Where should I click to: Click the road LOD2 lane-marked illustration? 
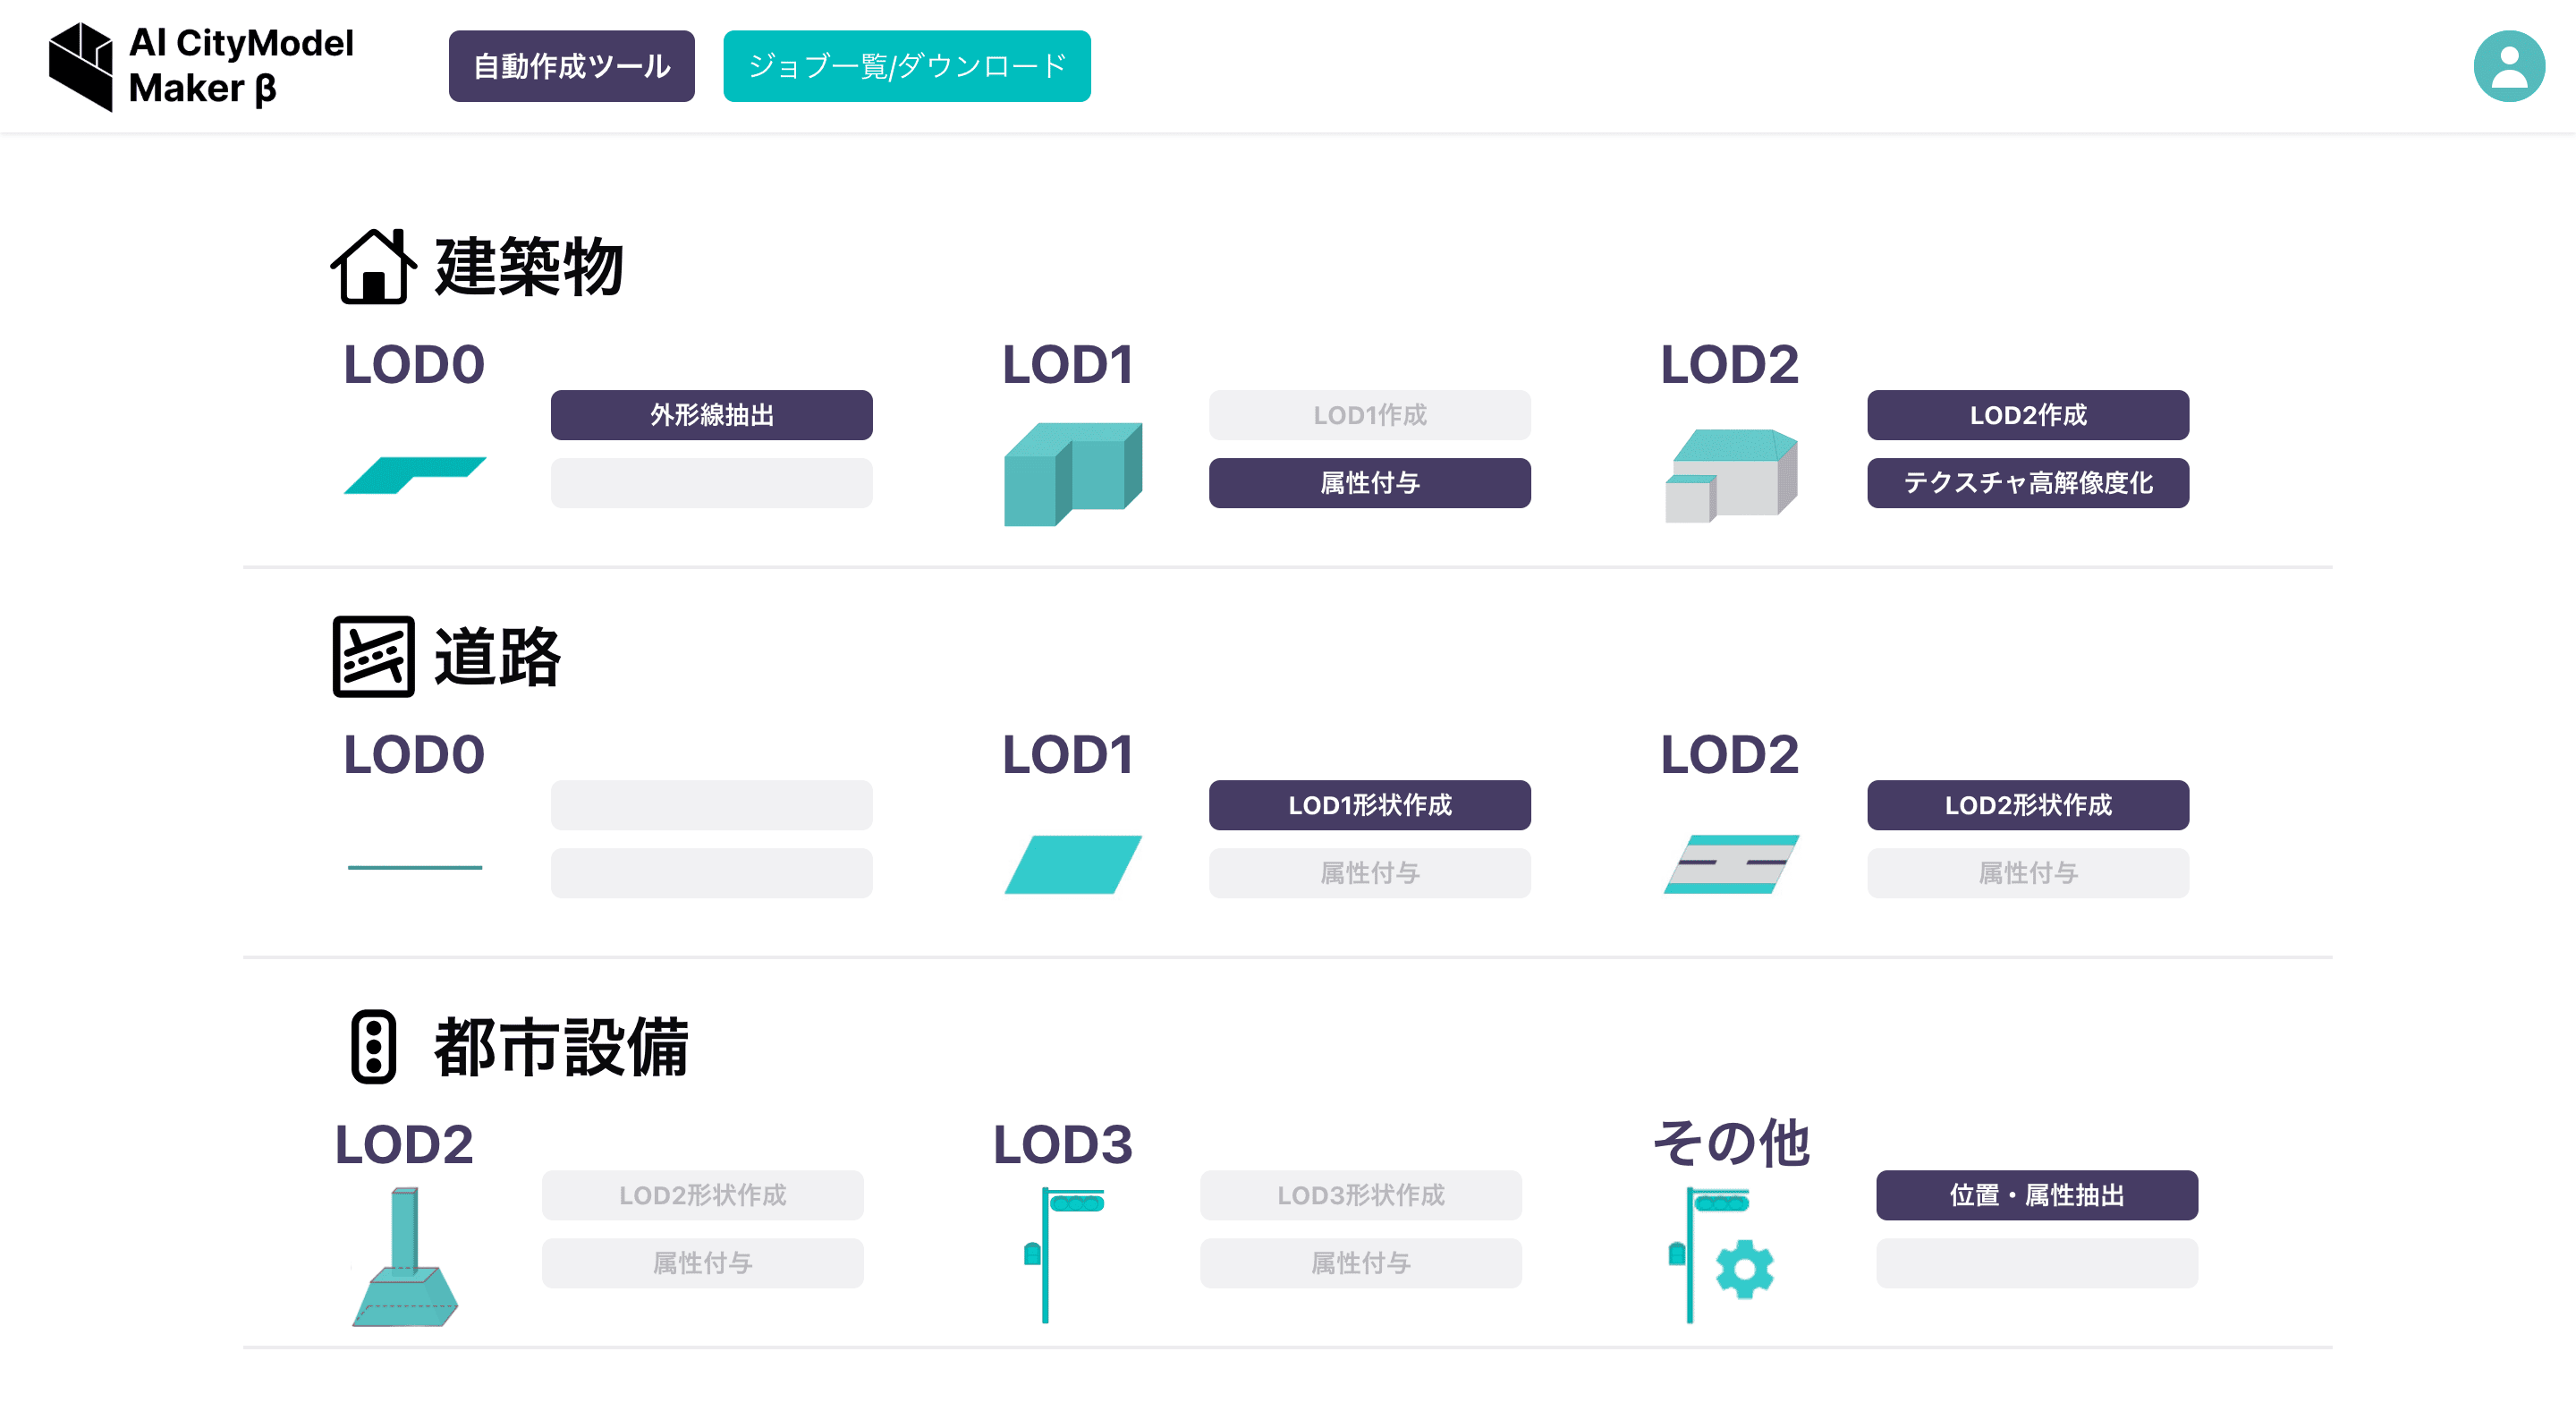pyautogui.click(x=1730, y=864)
